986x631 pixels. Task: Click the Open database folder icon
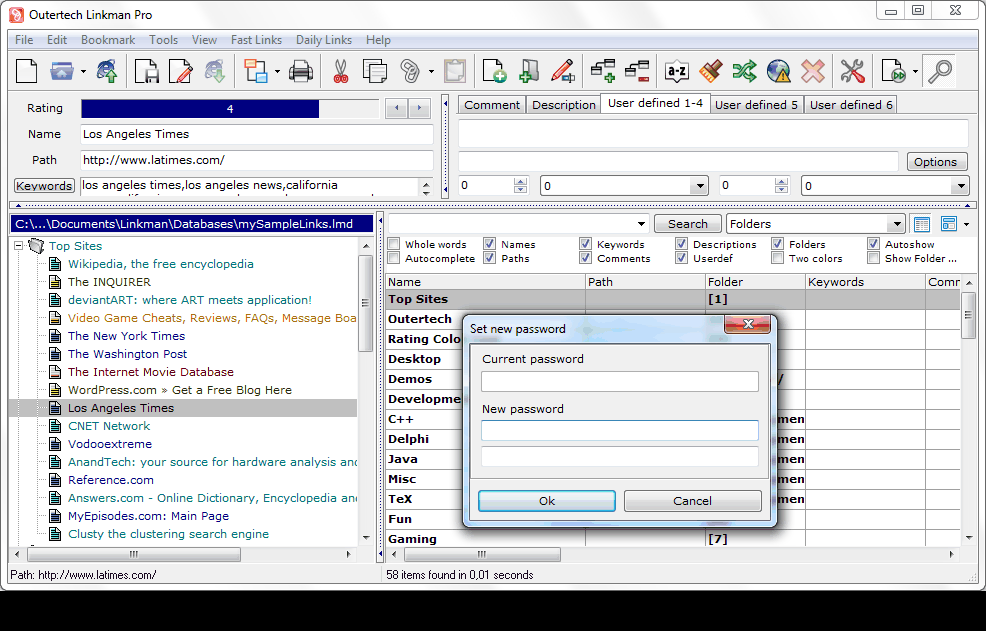click(62, 71)
